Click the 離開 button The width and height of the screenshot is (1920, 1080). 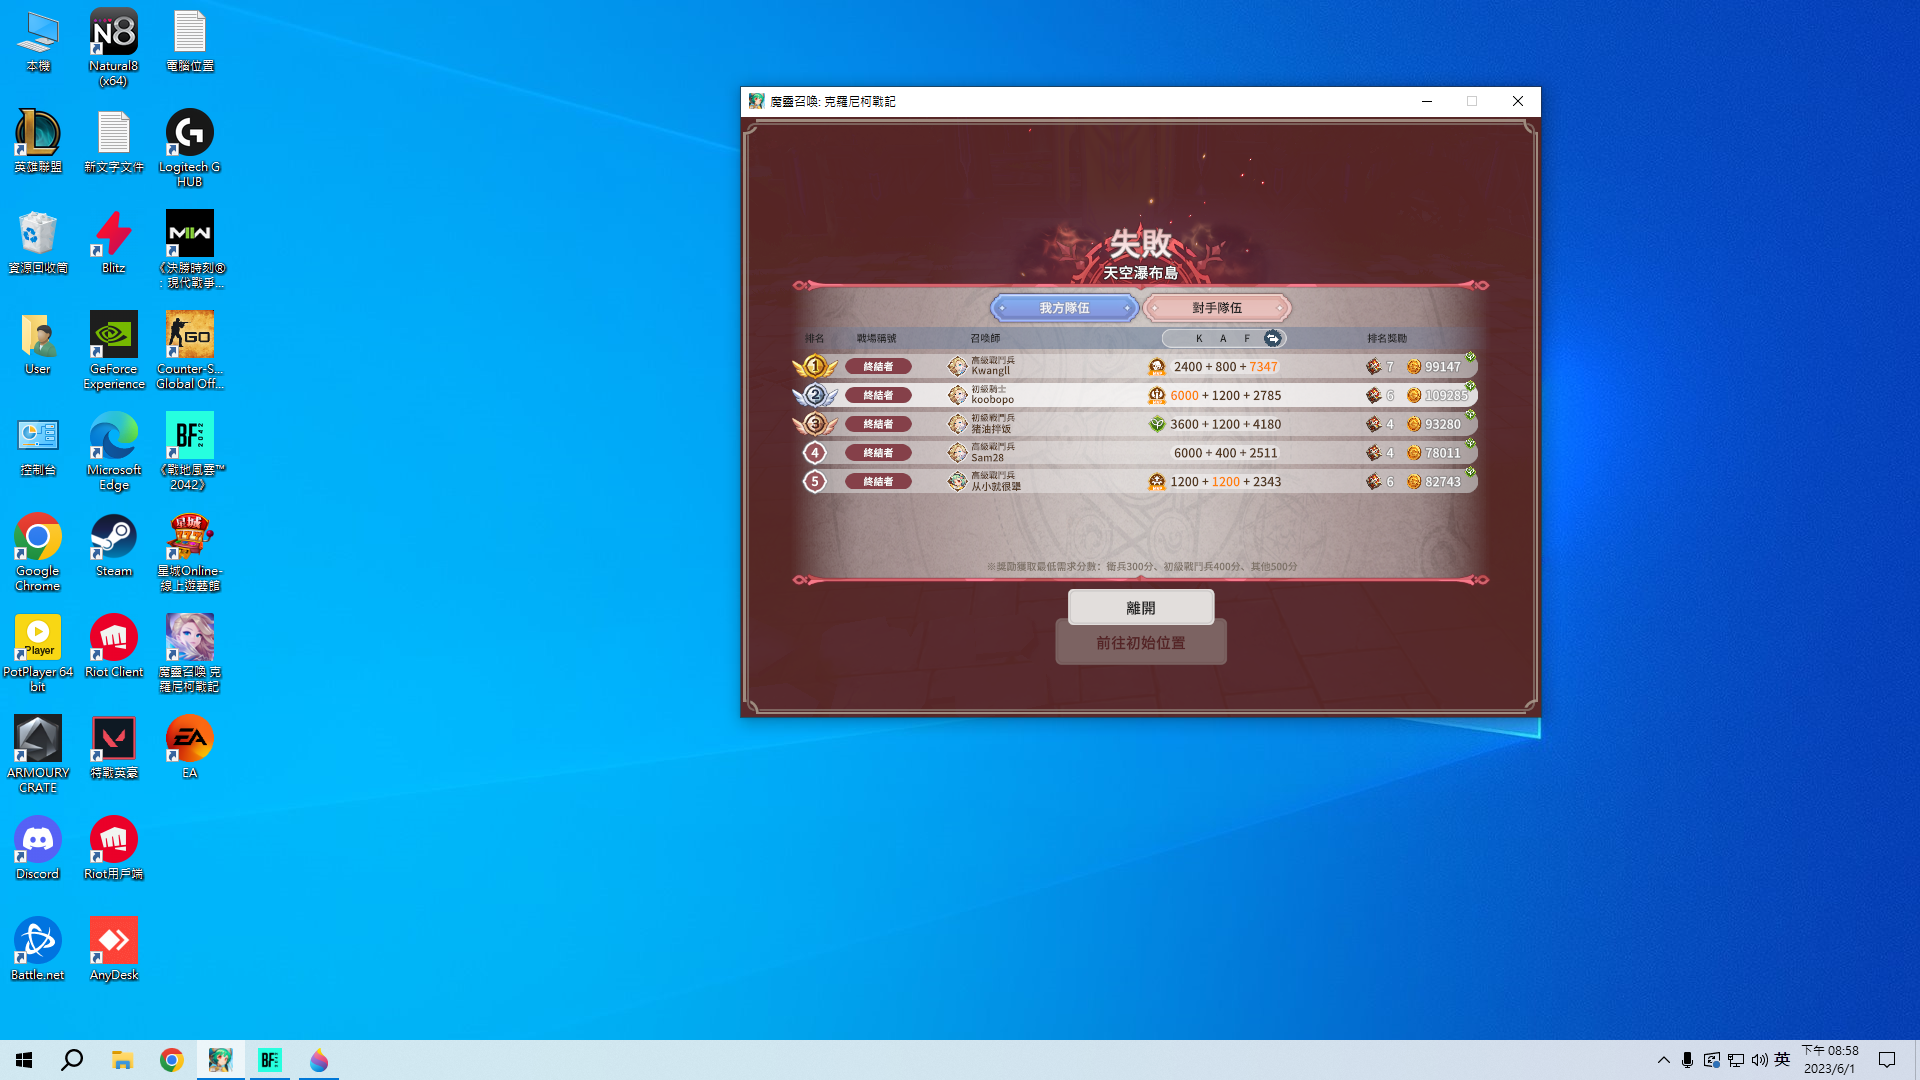(x=1140, y=607)
